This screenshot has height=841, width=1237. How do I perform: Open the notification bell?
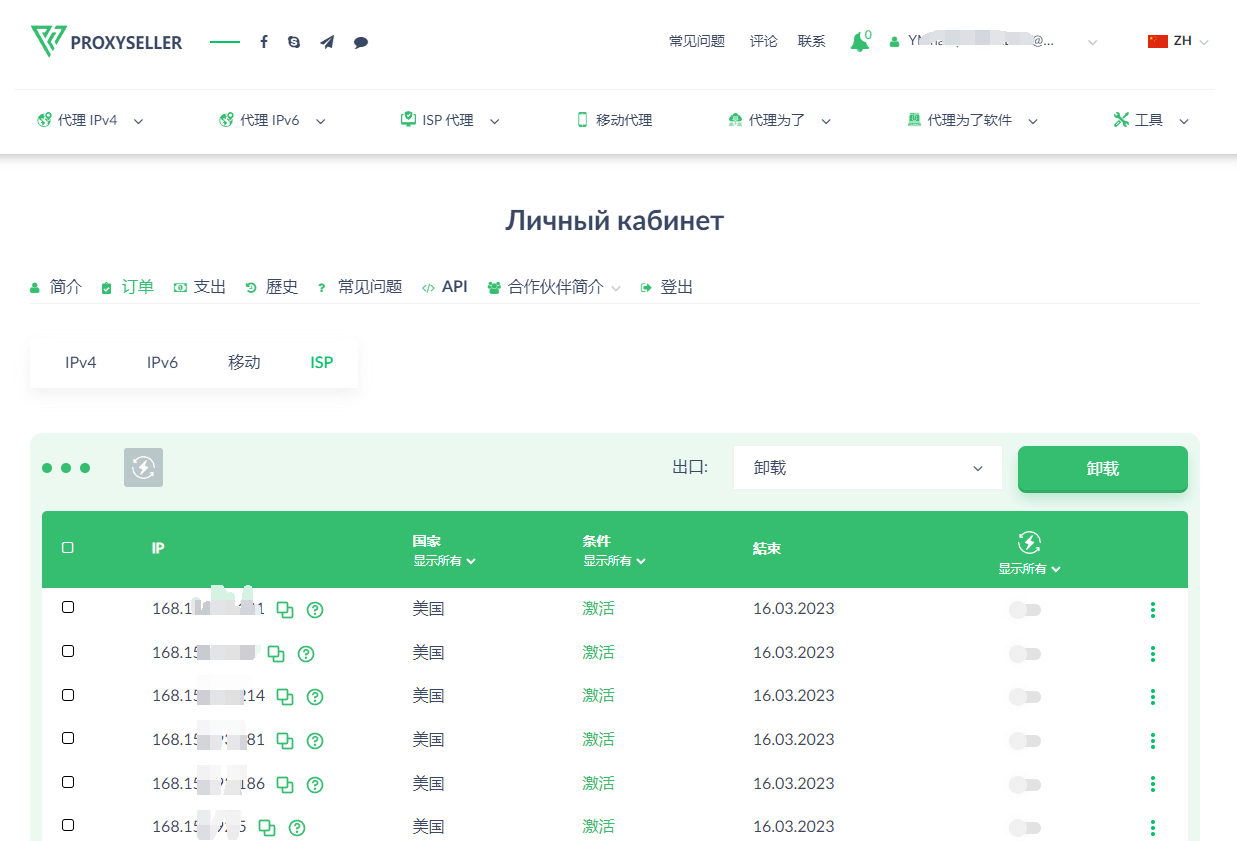[859, 42]
